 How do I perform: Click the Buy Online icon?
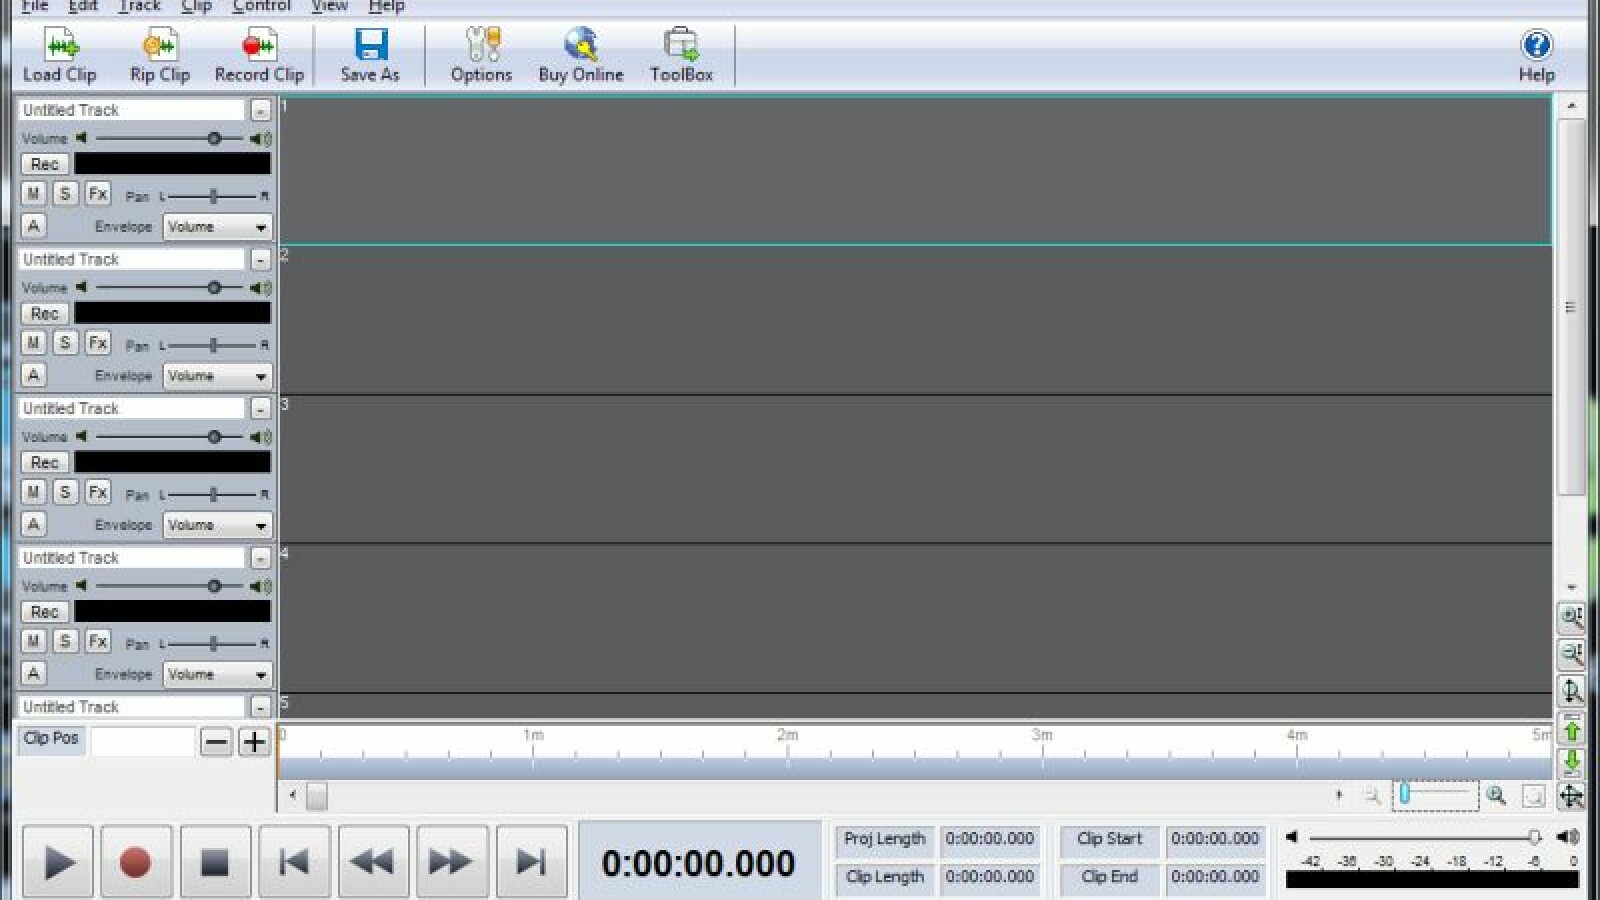click(x=580, y=47)
